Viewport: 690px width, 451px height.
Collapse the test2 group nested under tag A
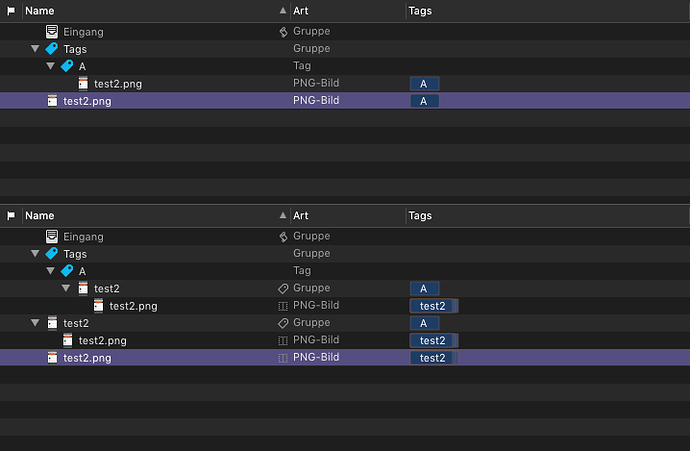[x=67, y=289]
